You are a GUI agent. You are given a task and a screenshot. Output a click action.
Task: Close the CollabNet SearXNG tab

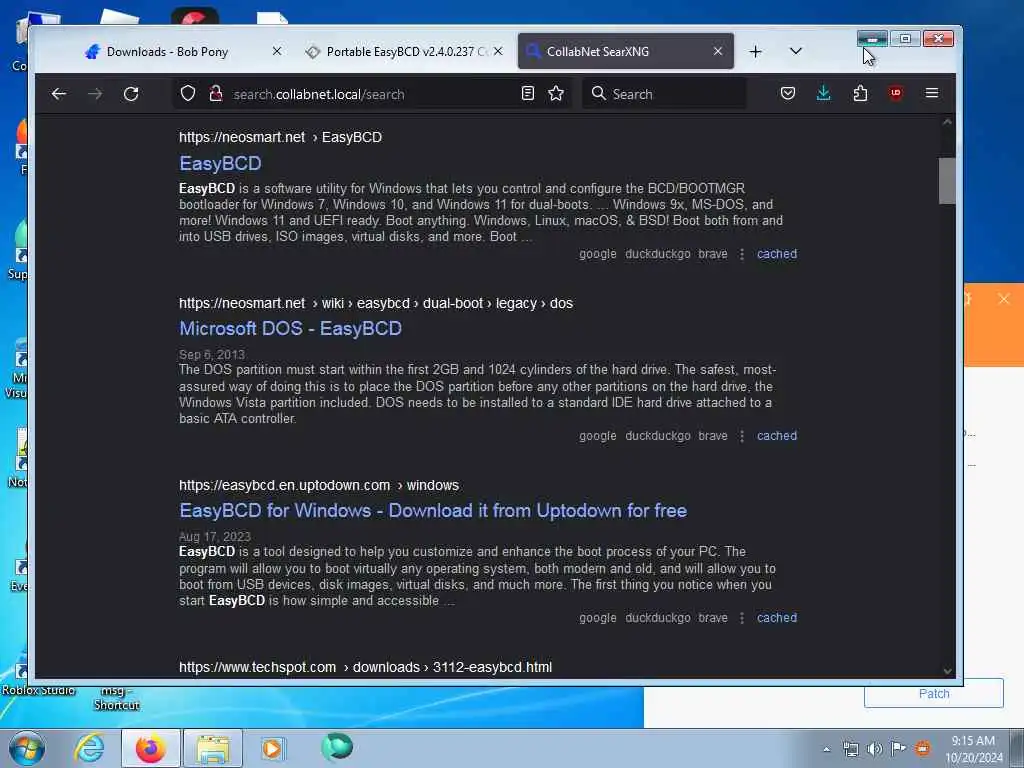click(x=718, y=51)
